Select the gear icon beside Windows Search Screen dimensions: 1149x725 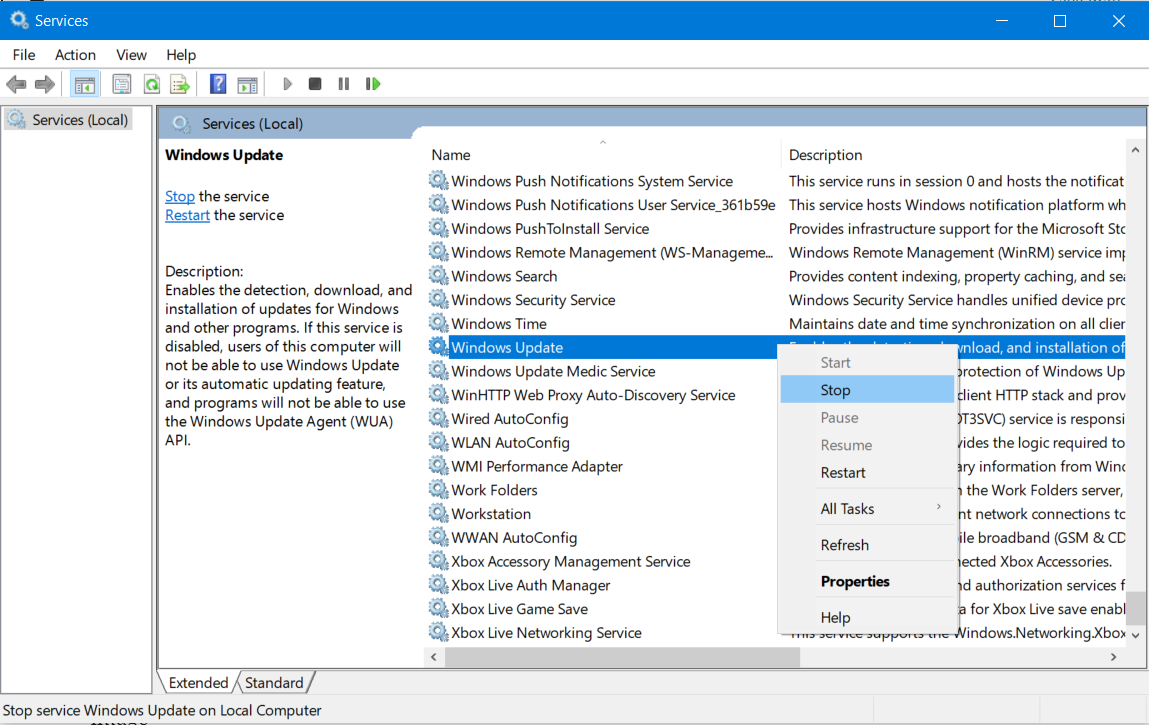[x=438, y=276]
